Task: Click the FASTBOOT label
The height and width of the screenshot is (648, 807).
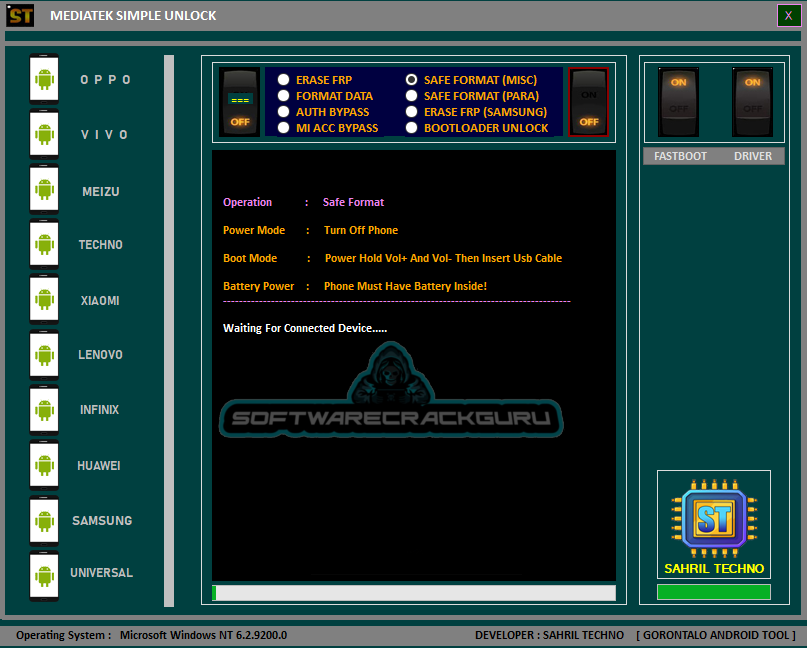Action: point(680,156)
